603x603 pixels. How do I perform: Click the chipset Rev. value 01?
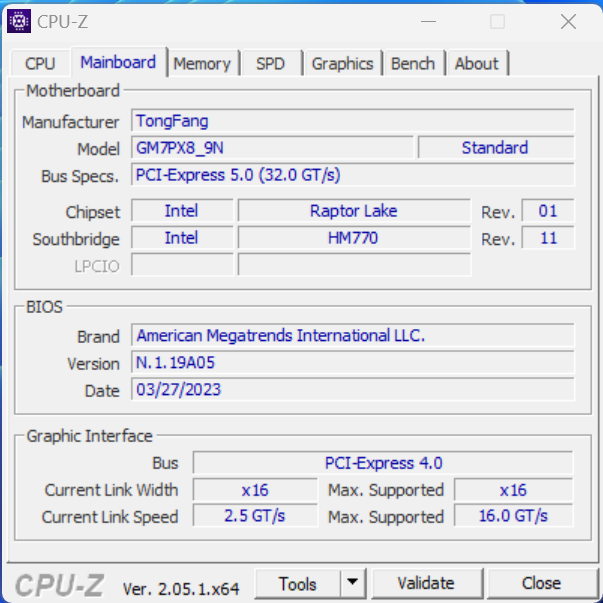[548, 211]
